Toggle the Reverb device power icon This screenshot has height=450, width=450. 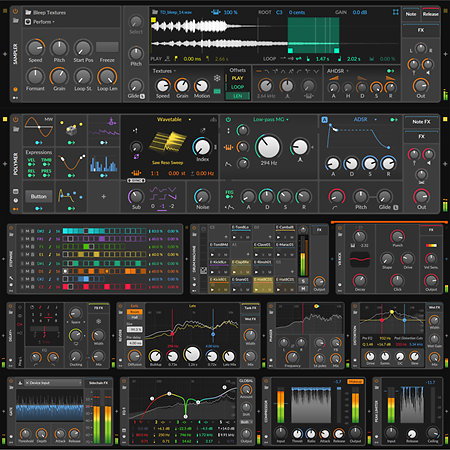121,306
